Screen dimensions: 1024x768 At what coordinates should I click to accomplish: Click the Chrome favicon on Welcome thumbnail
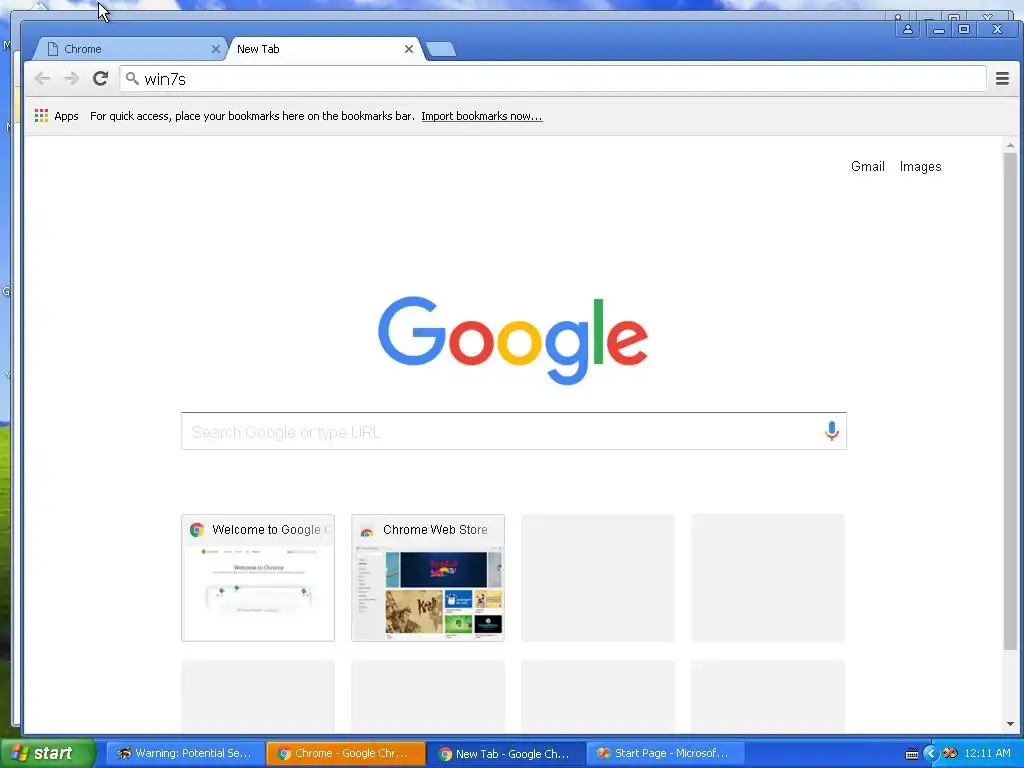click(x=197, y=530)
